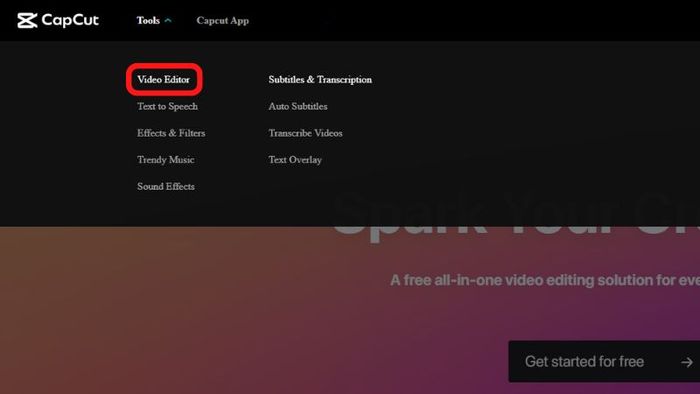Click Get started for free button
This screenshot has height=394, width=700.
pyautogui.click(x=604, y=361)
